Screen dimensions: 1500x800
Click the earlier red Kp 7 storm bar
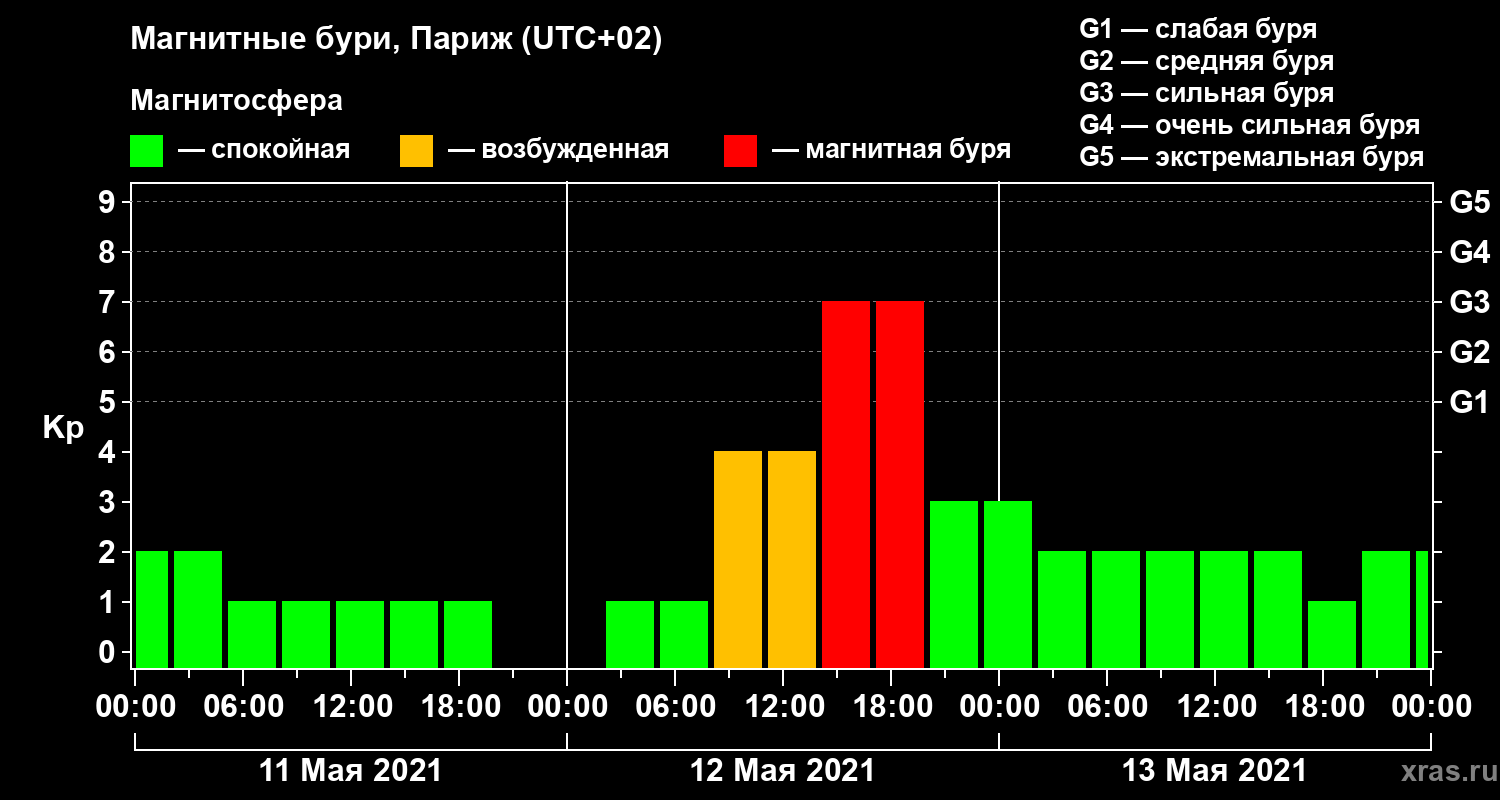coord(846,484)
